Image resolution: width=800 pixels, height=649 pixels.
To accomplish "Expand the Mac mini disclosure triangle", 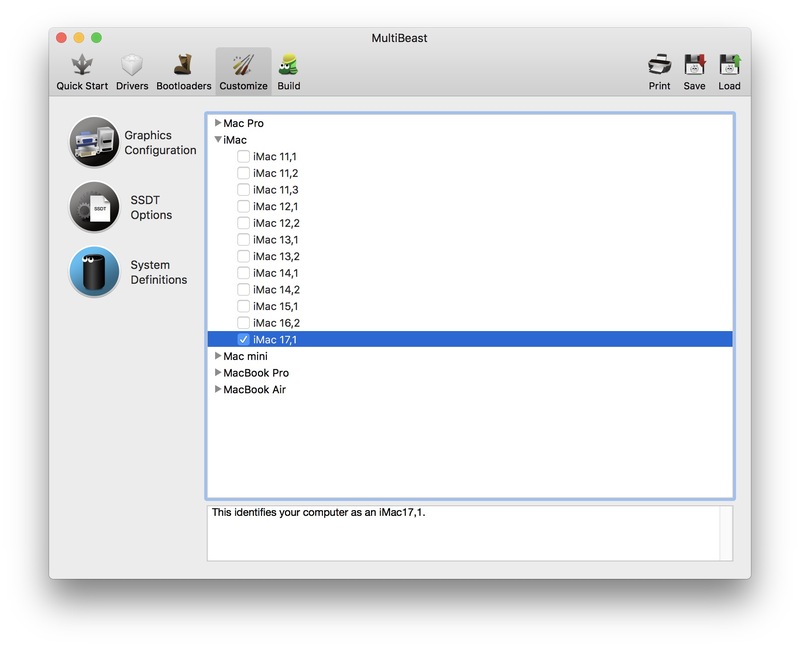I will tap(218, 356).
